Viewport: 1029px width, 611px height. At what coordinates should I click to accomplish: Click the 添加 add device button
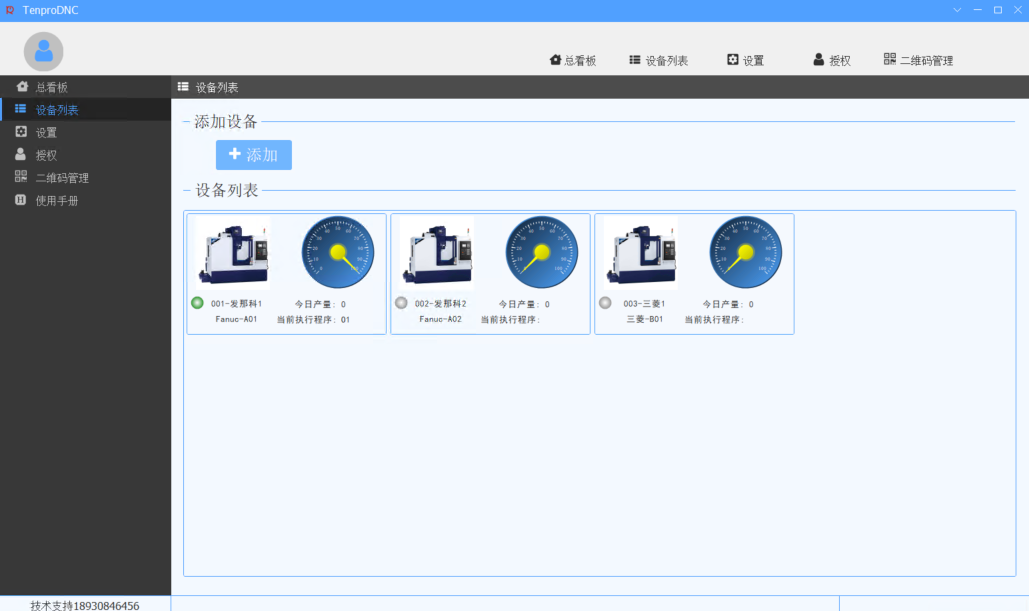click(254, 155)
